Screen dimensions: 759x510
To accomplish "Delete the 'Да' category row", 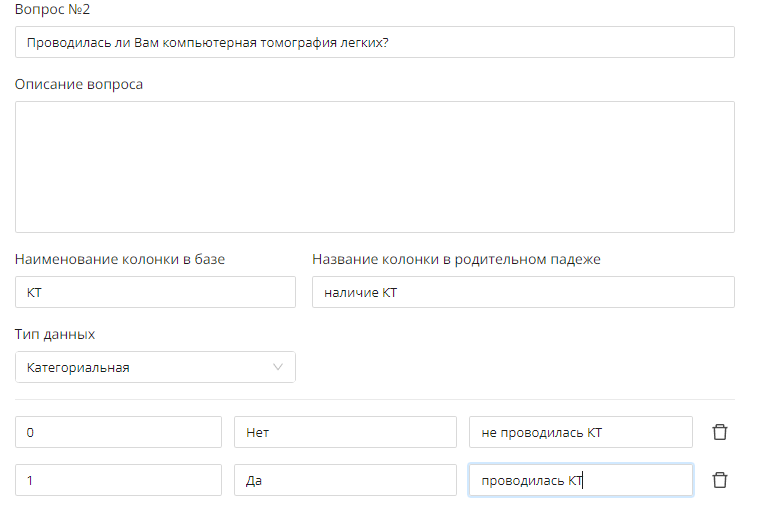I will [719, 480].
